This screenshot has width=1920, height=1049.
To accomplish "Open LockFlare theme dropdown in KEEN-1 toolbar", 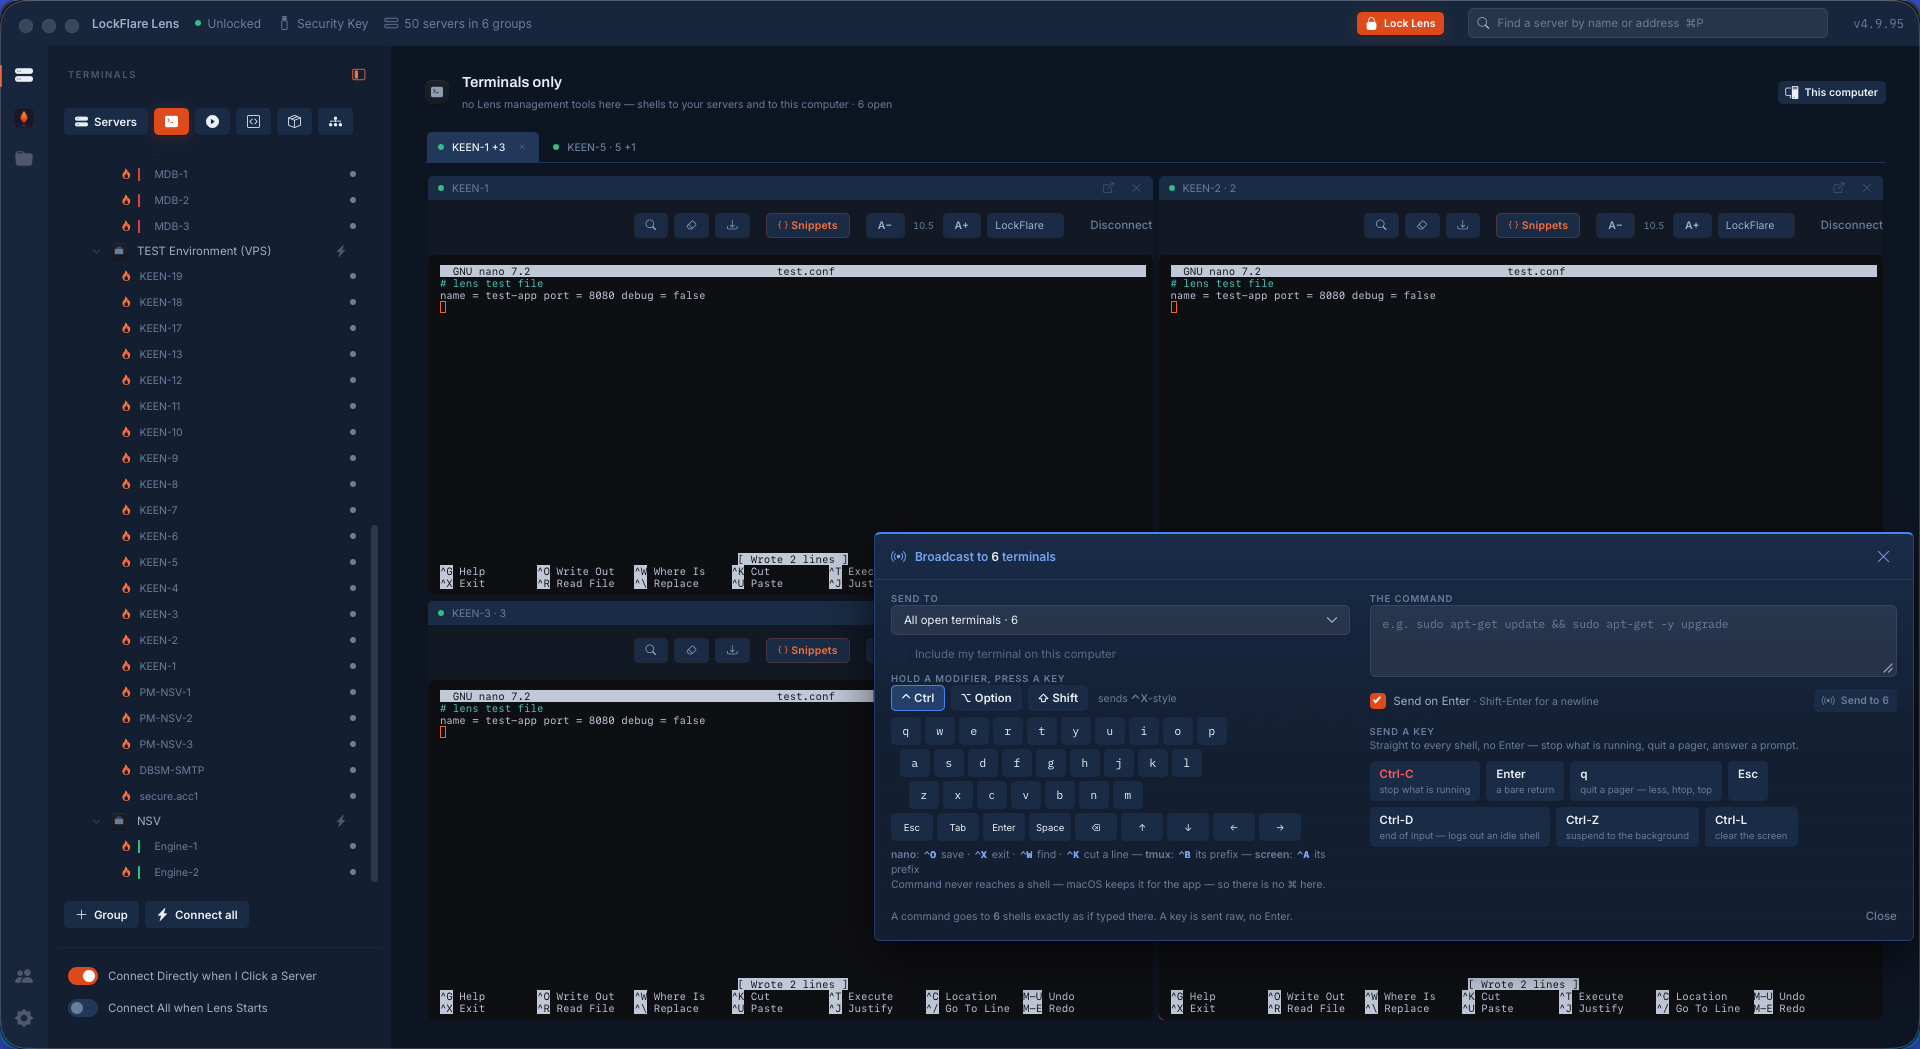I will (1025, 226).
